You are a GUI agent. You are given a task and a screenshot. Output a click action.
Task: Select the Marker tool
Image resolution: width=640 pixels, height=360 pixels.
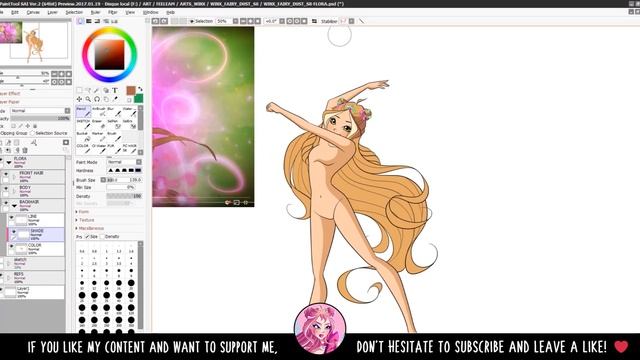click(x=98, y=136)
